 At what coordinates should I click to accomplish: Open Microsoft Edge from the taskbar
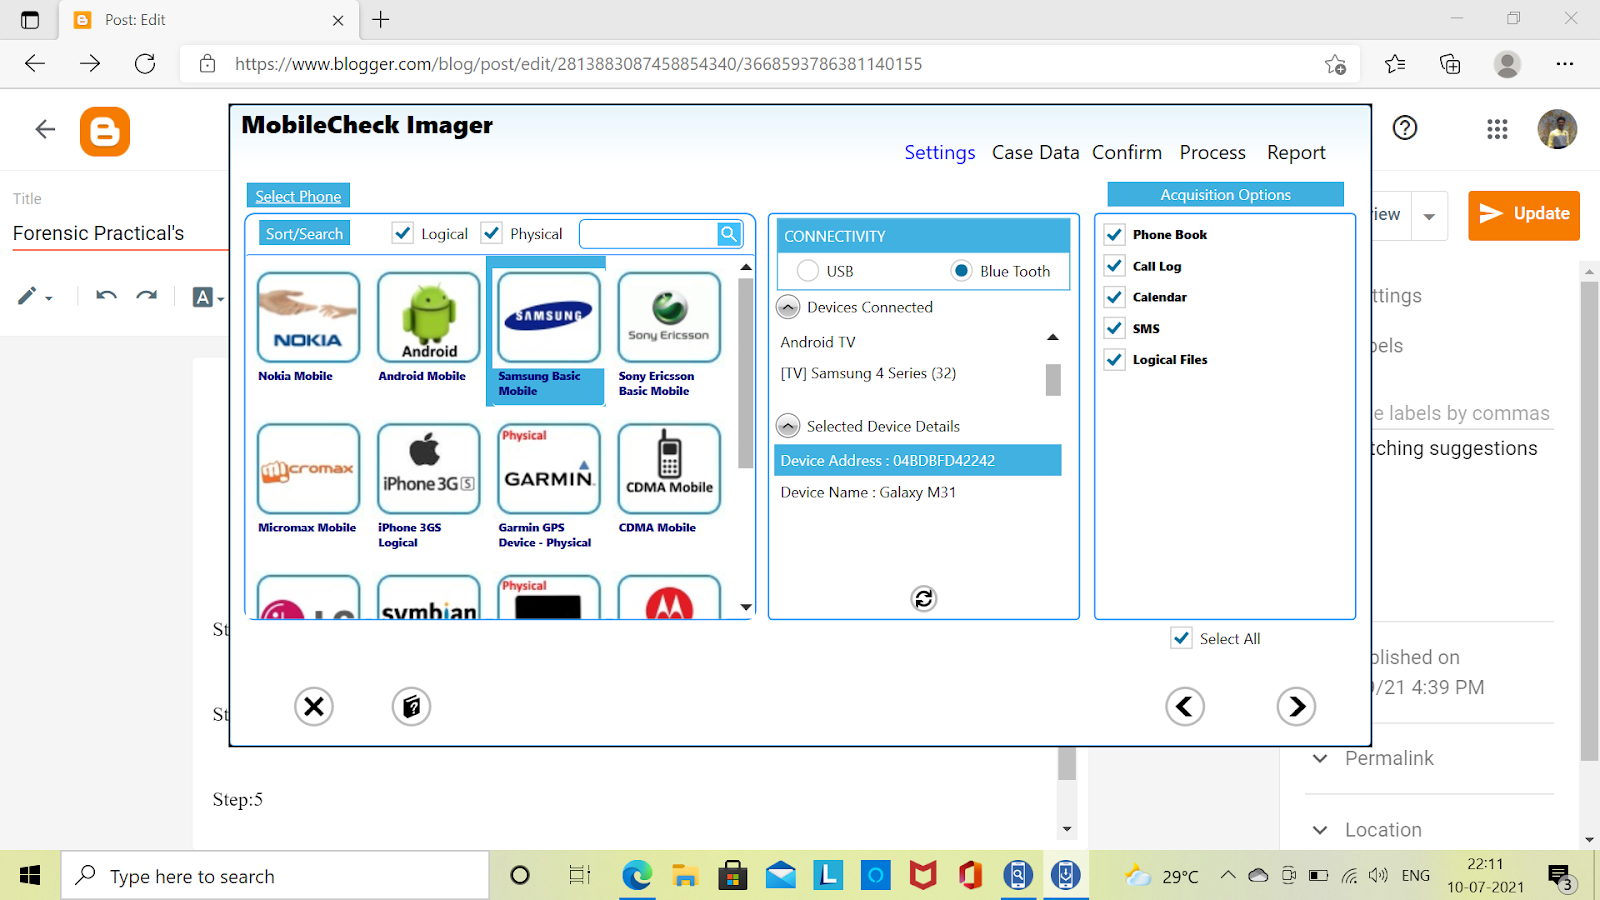637,876
